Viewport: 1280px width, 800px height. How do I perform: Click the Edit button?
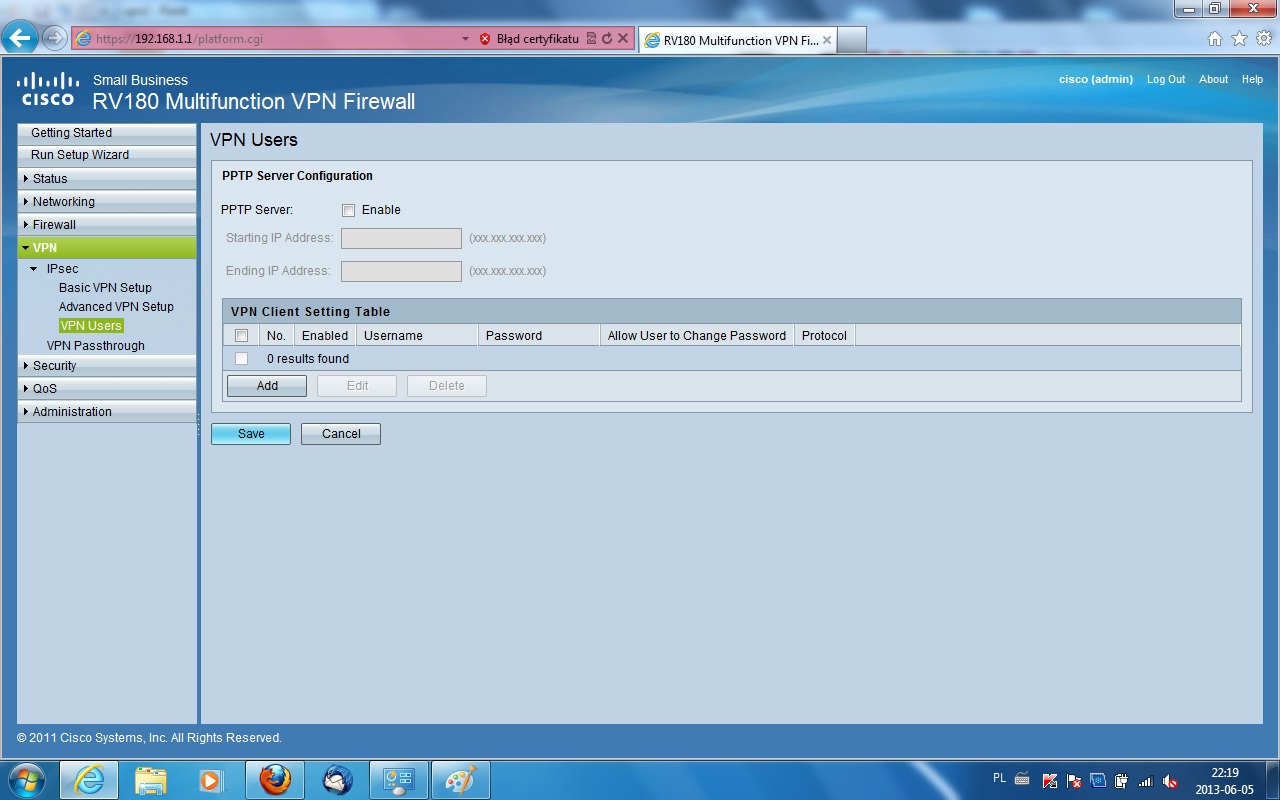[x=357, y=386]
